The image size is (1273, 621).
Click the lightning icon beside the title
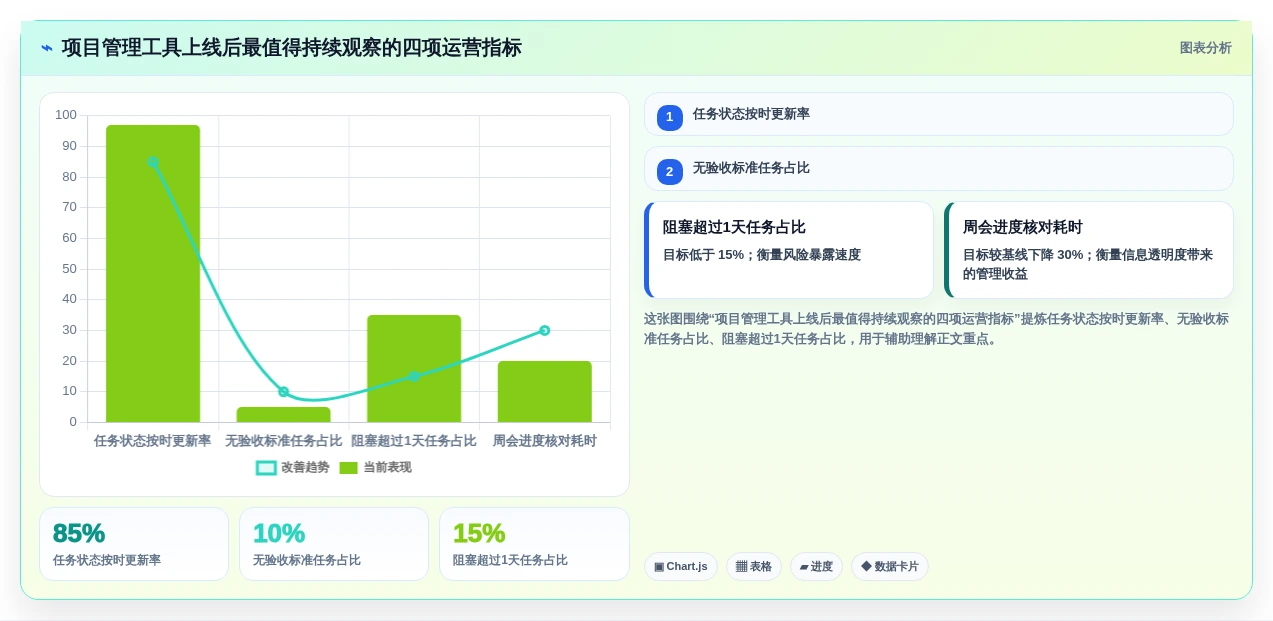[x=47, y=48]
